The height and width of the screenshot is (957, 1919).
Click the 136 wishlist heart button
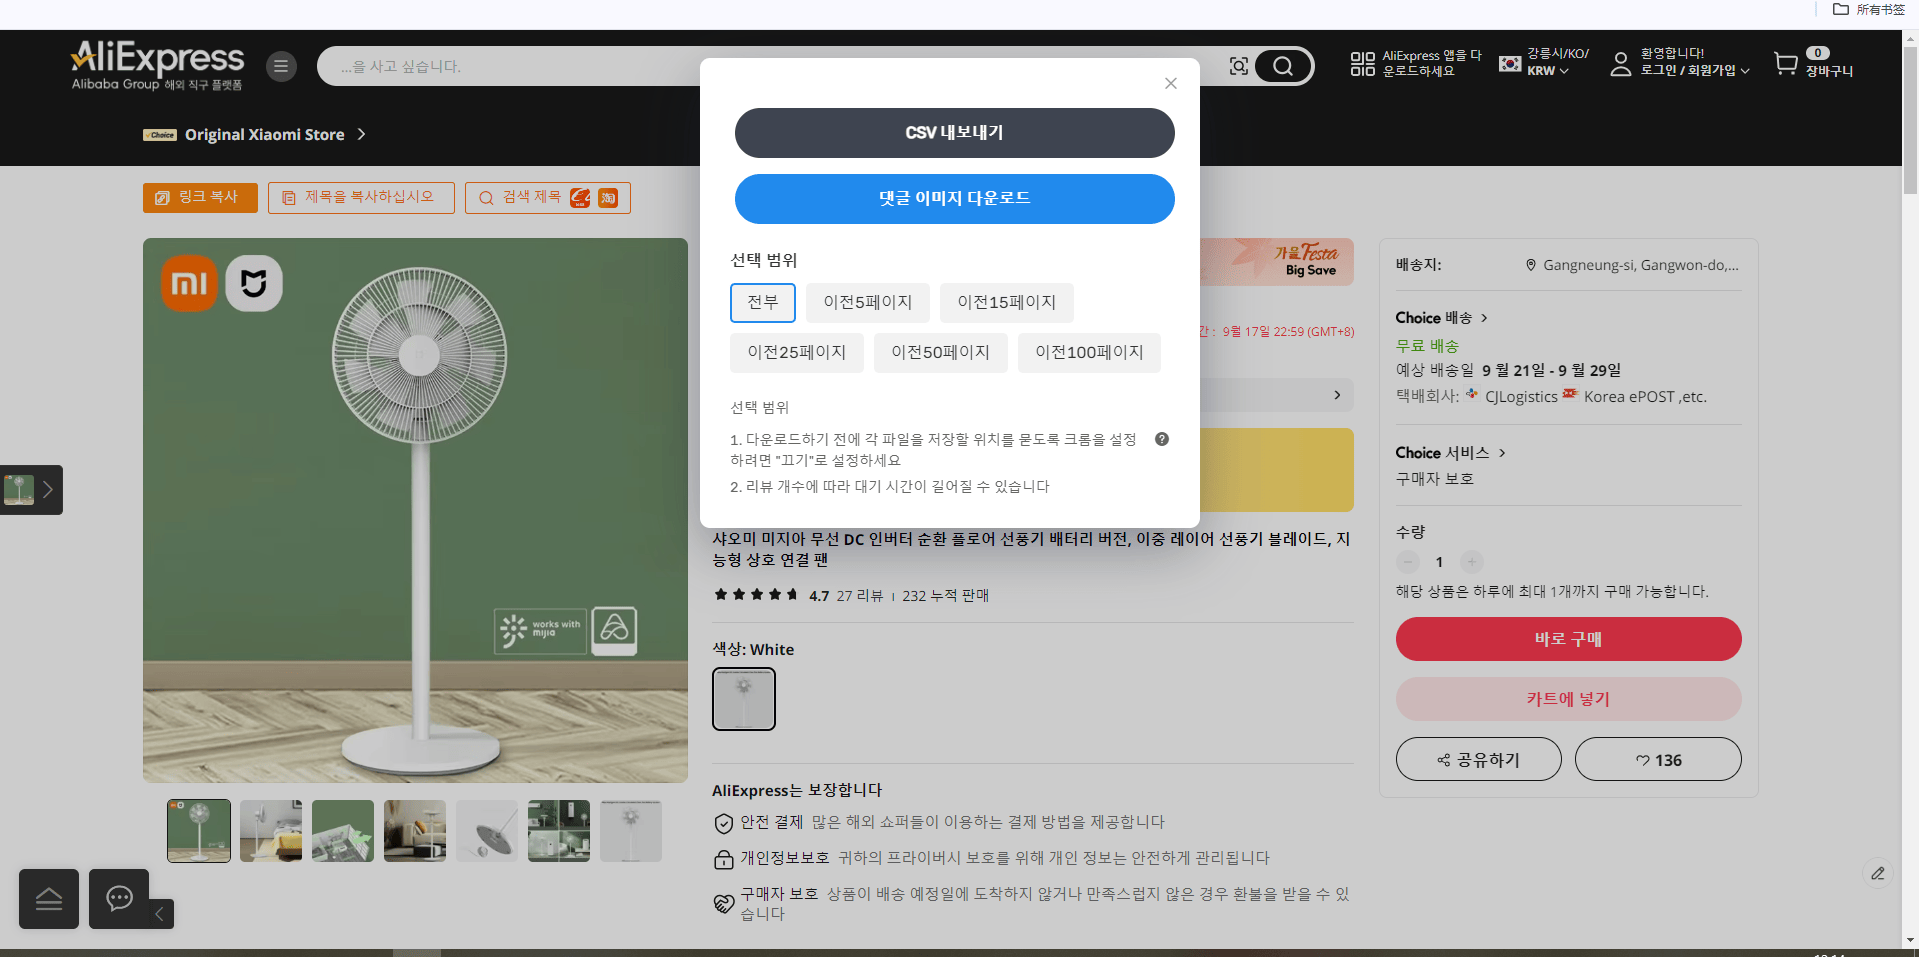[x=1658, y=760]
